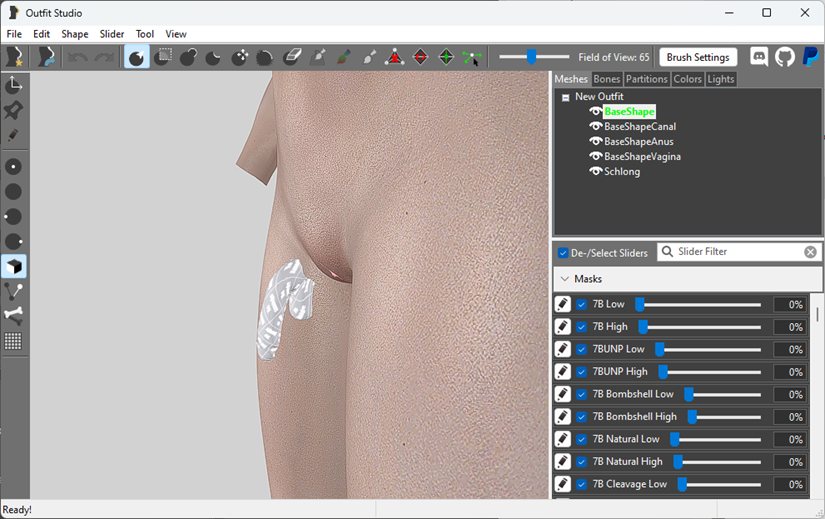Choose the Flip Edge tool
This screenshot has width=825, height=519.
(420, 57)
